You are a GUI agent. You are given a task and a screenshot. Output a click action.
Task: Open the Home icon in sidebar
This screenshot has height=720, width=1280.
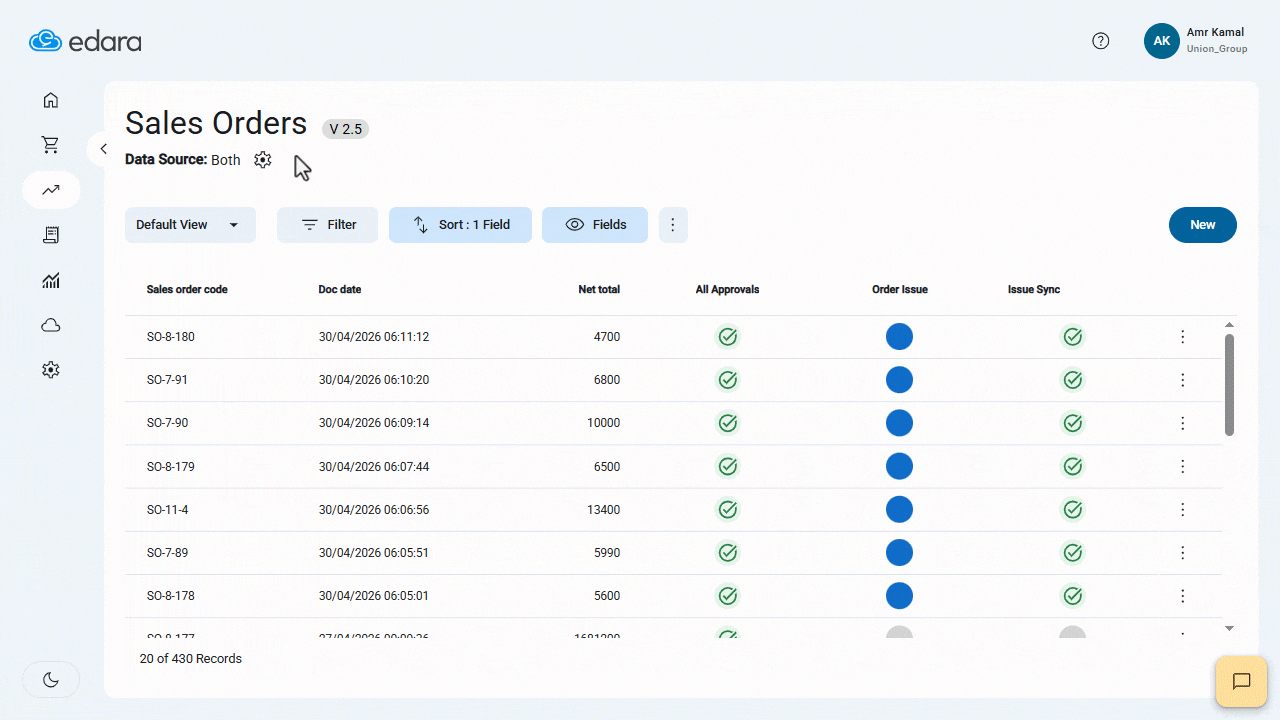click(x=51, y=100)
